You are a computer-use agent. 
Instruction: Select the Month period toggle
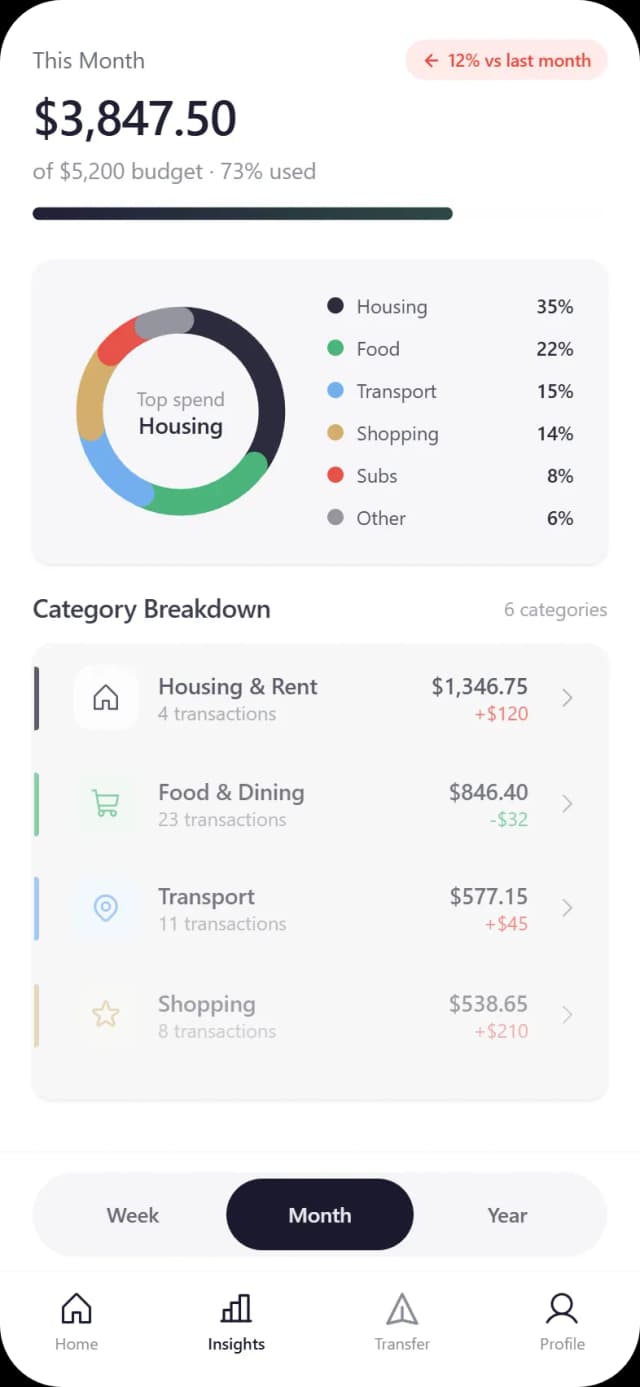(x=319, y=1215)
